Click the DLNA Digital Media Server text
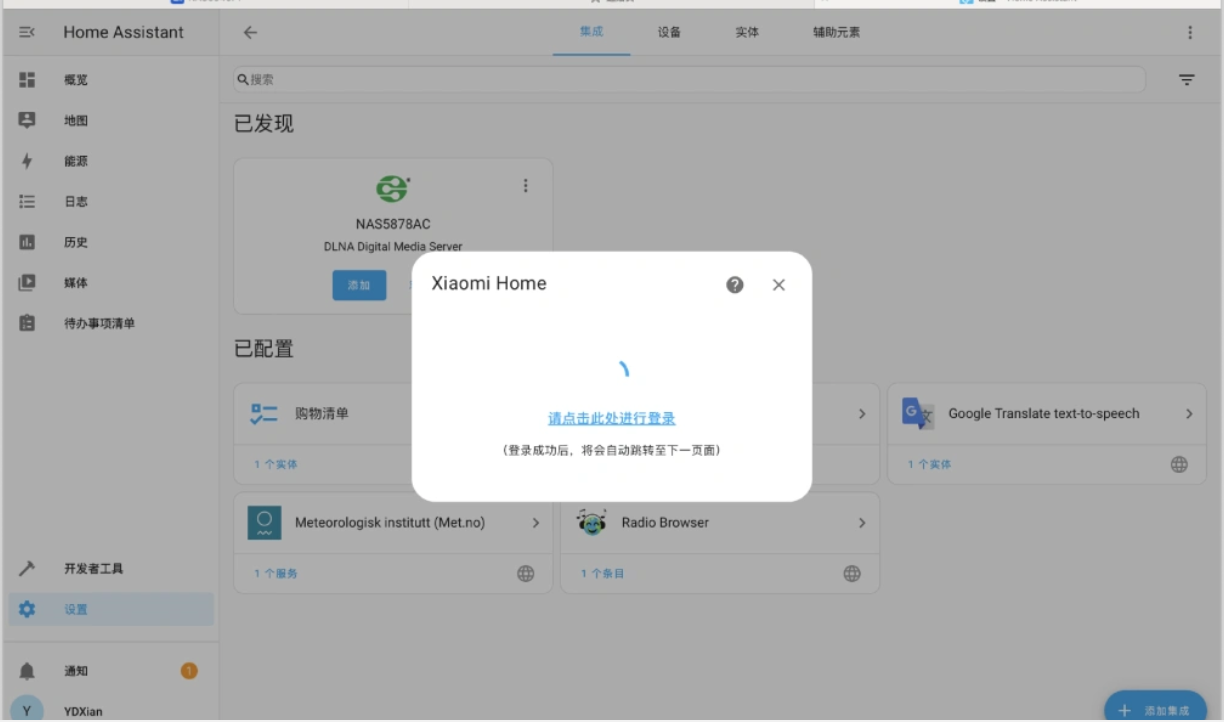The image size is (1224, 722). 393,246
